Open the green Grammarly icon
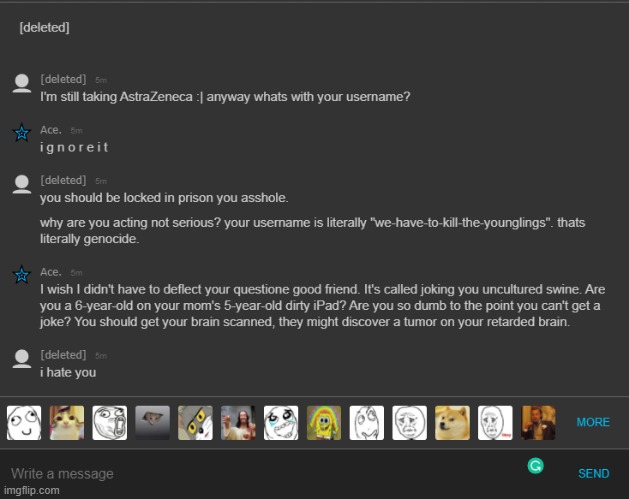Viewport: 629px width, 499px height. pyautogui.click(x=536, y=466)
